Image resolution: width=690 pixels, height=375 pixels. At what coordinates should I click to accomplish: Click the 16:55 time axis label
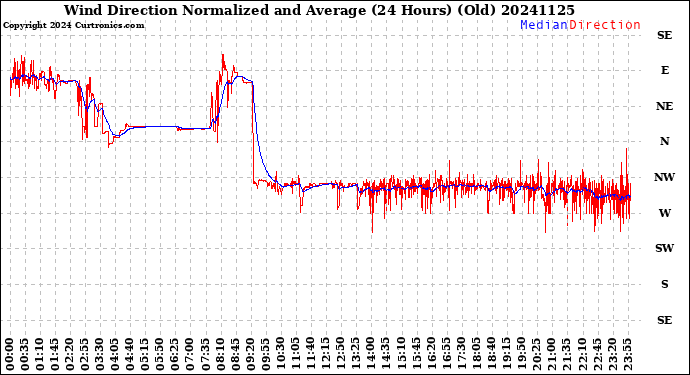tap(446, 354)
